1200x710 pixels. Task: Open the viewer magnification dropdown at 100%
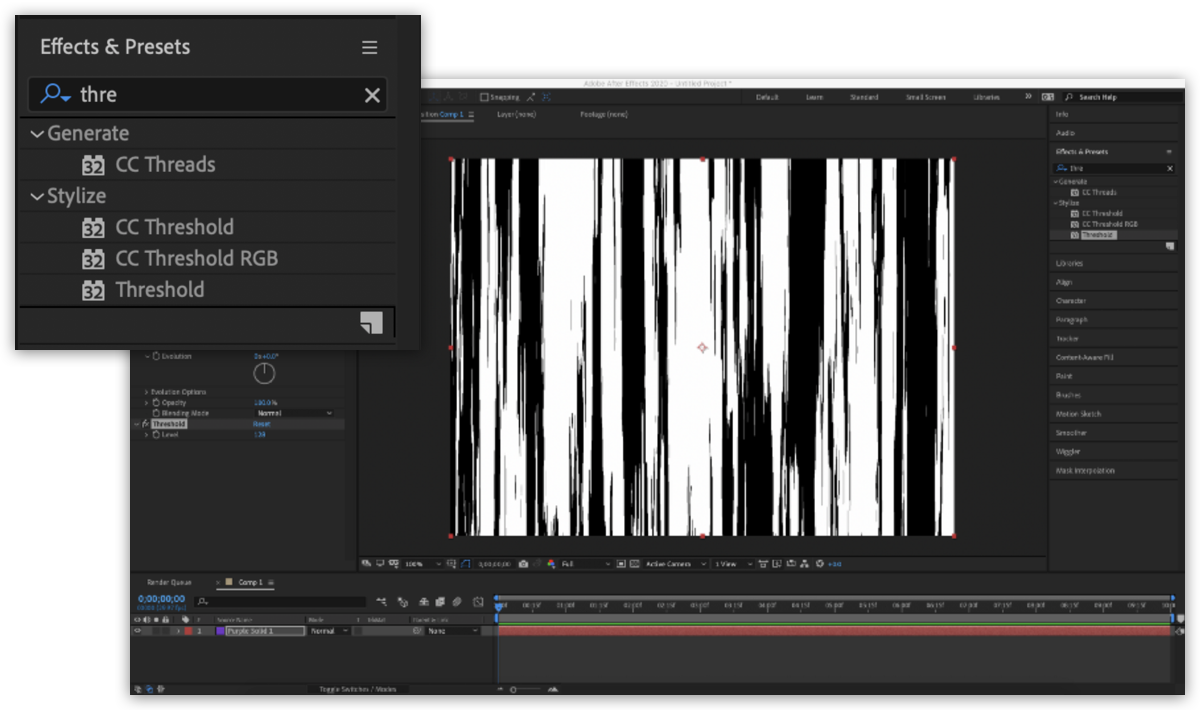click(x=422, y=565)
